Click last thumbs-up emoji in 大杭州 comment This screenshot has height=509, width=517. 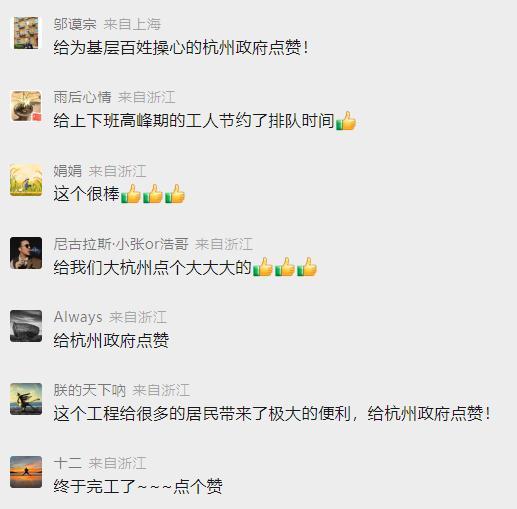coord(307,267)
